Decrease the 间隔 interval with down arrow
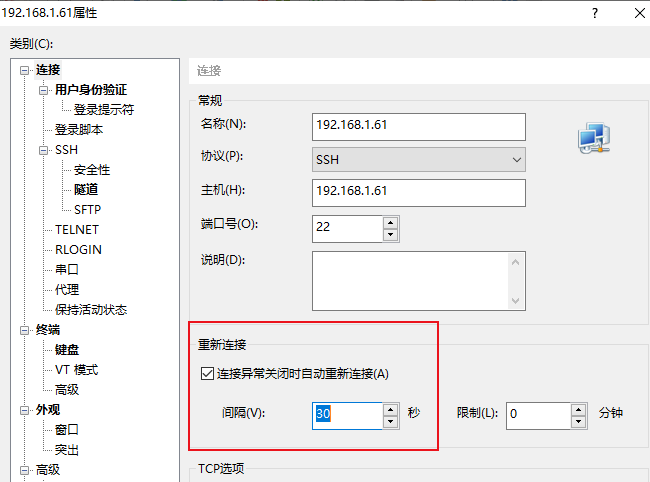Viewport: 650px width, 482px height. [x=390, y=422]
